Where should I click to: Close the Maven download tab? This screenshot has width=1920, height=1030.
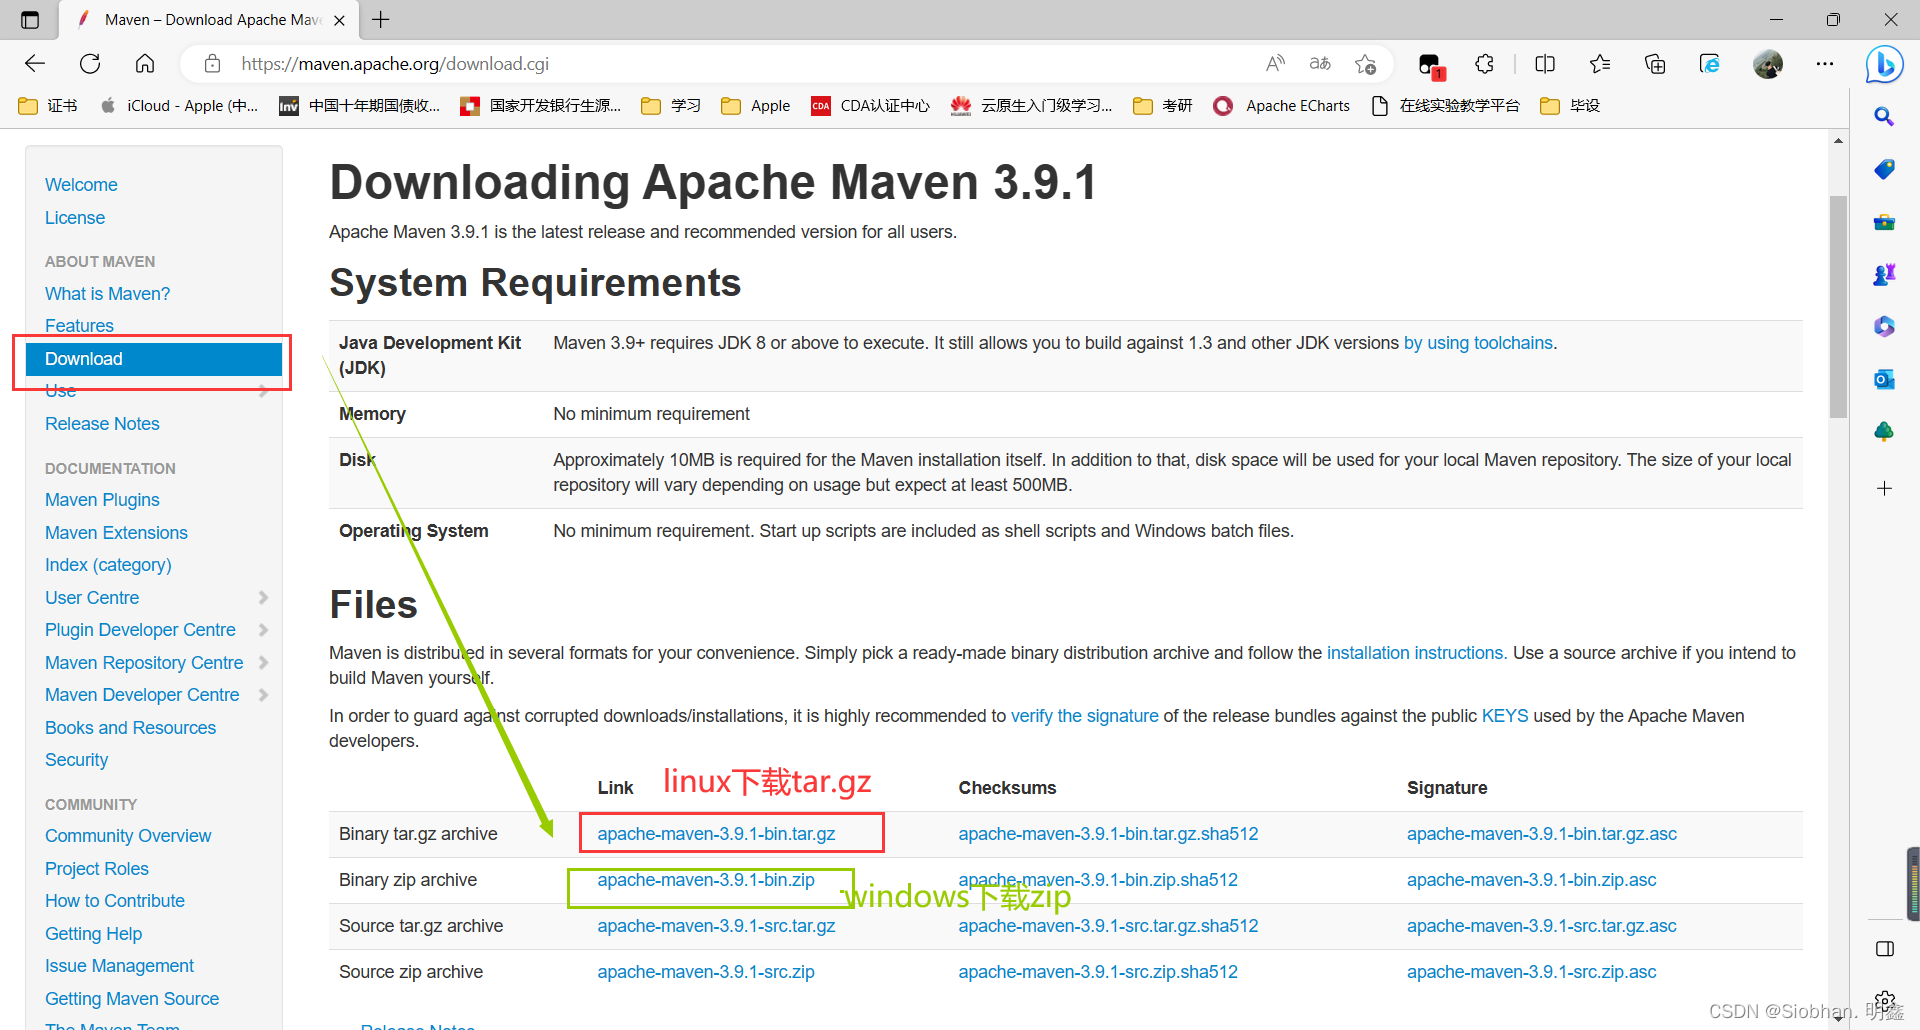point(339,20)
